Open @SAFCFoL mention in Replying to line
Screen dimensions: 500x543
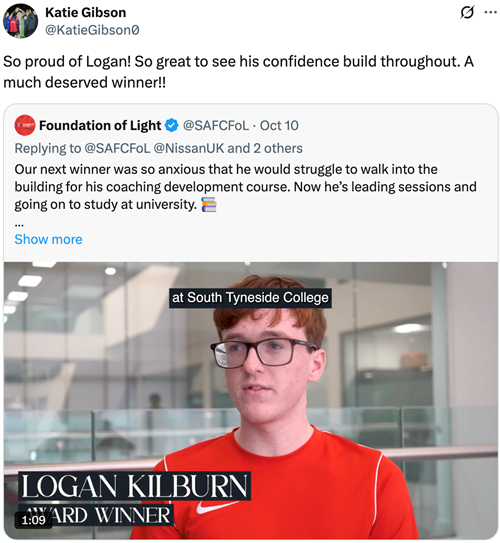click(x=117, y=149)
